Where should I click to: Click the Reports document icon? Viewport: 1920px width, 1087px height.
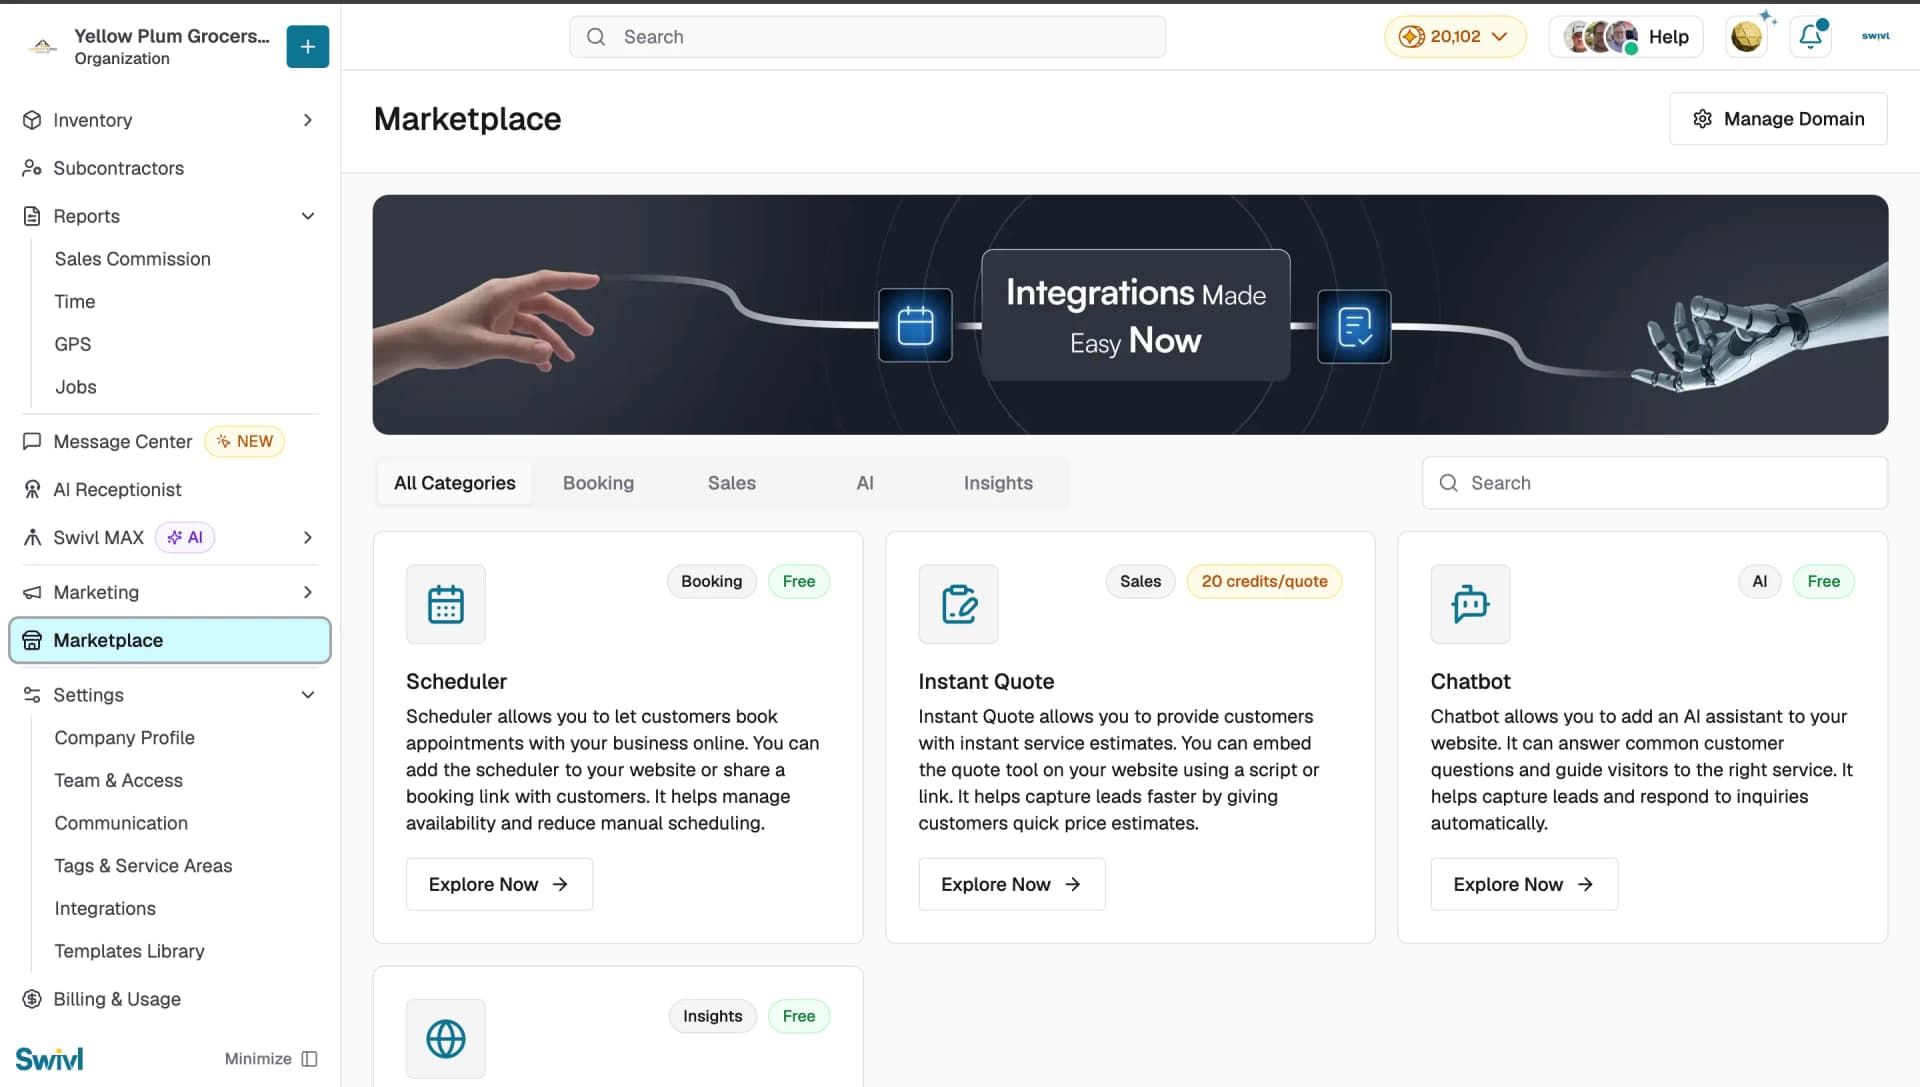coord(32,216)
